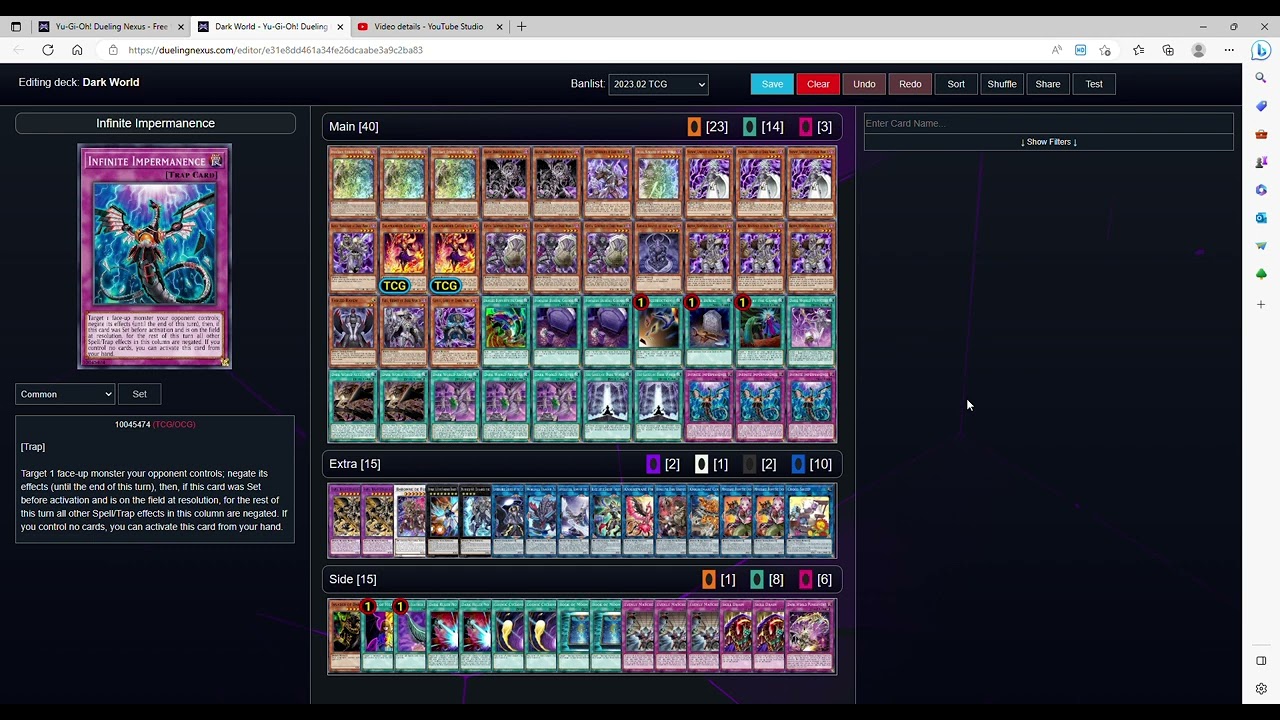Close the Dark World tab
The width and height of the screenshot is (1280, 720).
(x=340, y=27)
